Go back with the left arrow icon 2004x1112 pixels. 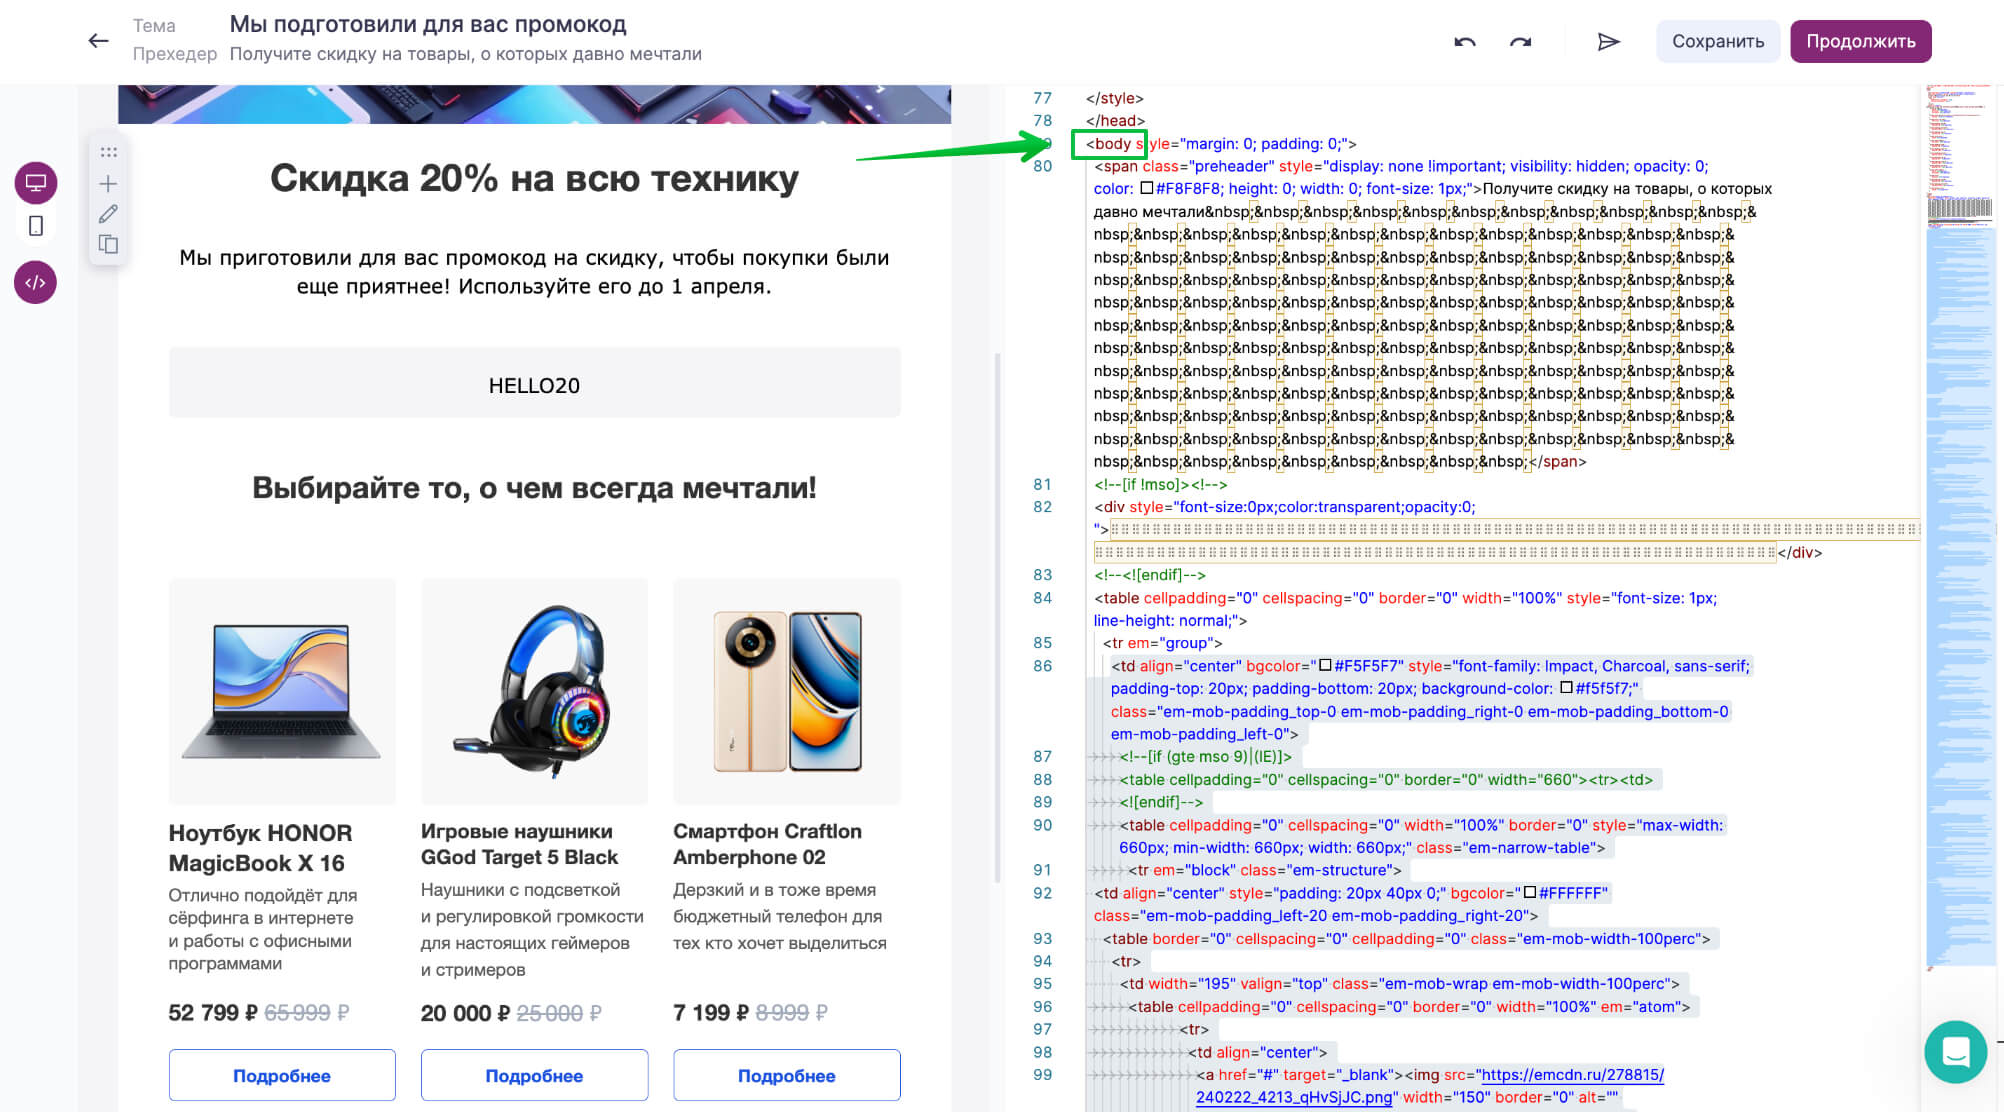pos(98,41)
